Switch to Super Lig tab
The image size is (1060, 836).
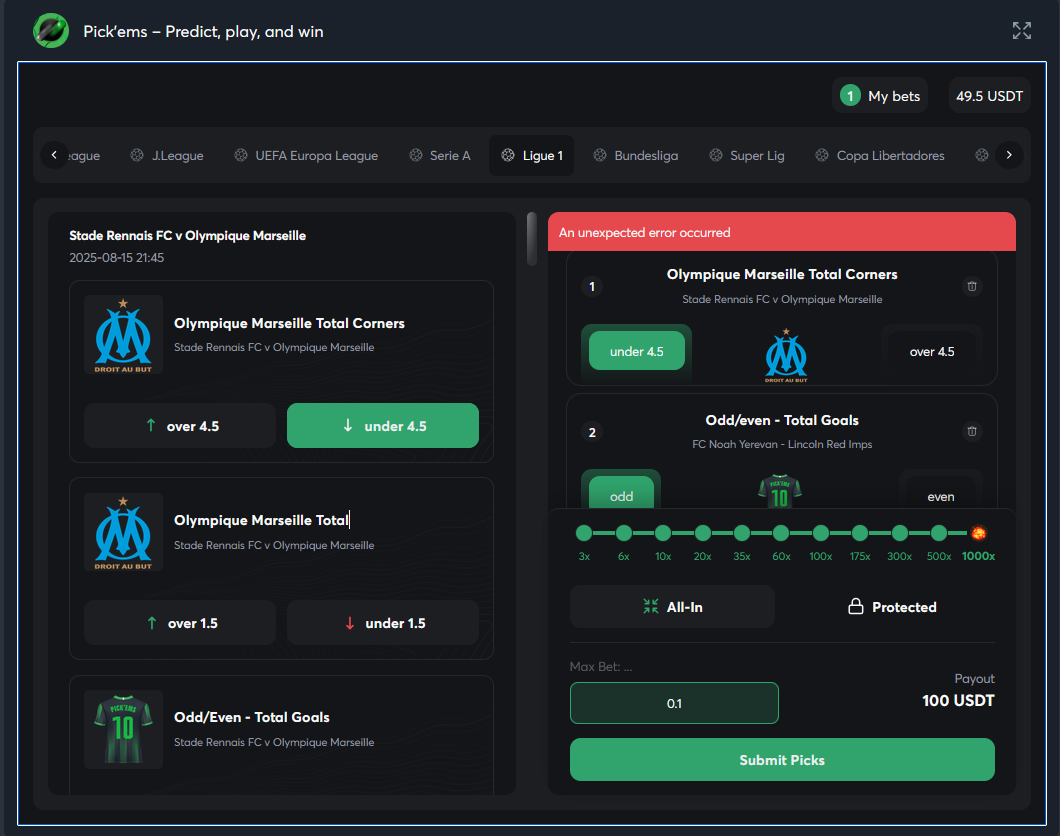point(747,155)
